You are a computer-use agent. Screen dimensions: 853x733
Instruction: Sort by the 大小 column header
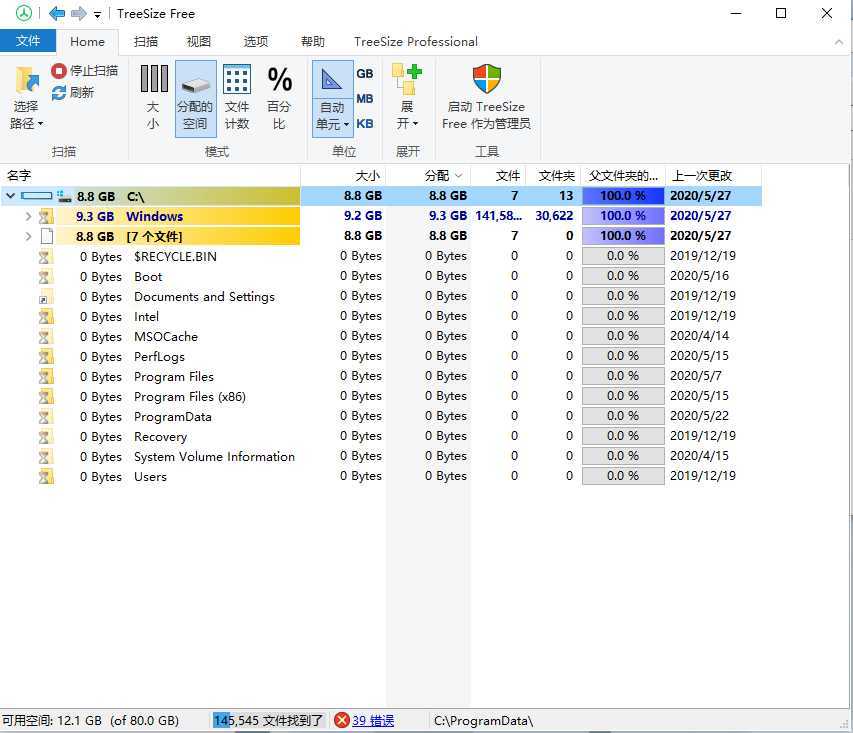(343, 176)
